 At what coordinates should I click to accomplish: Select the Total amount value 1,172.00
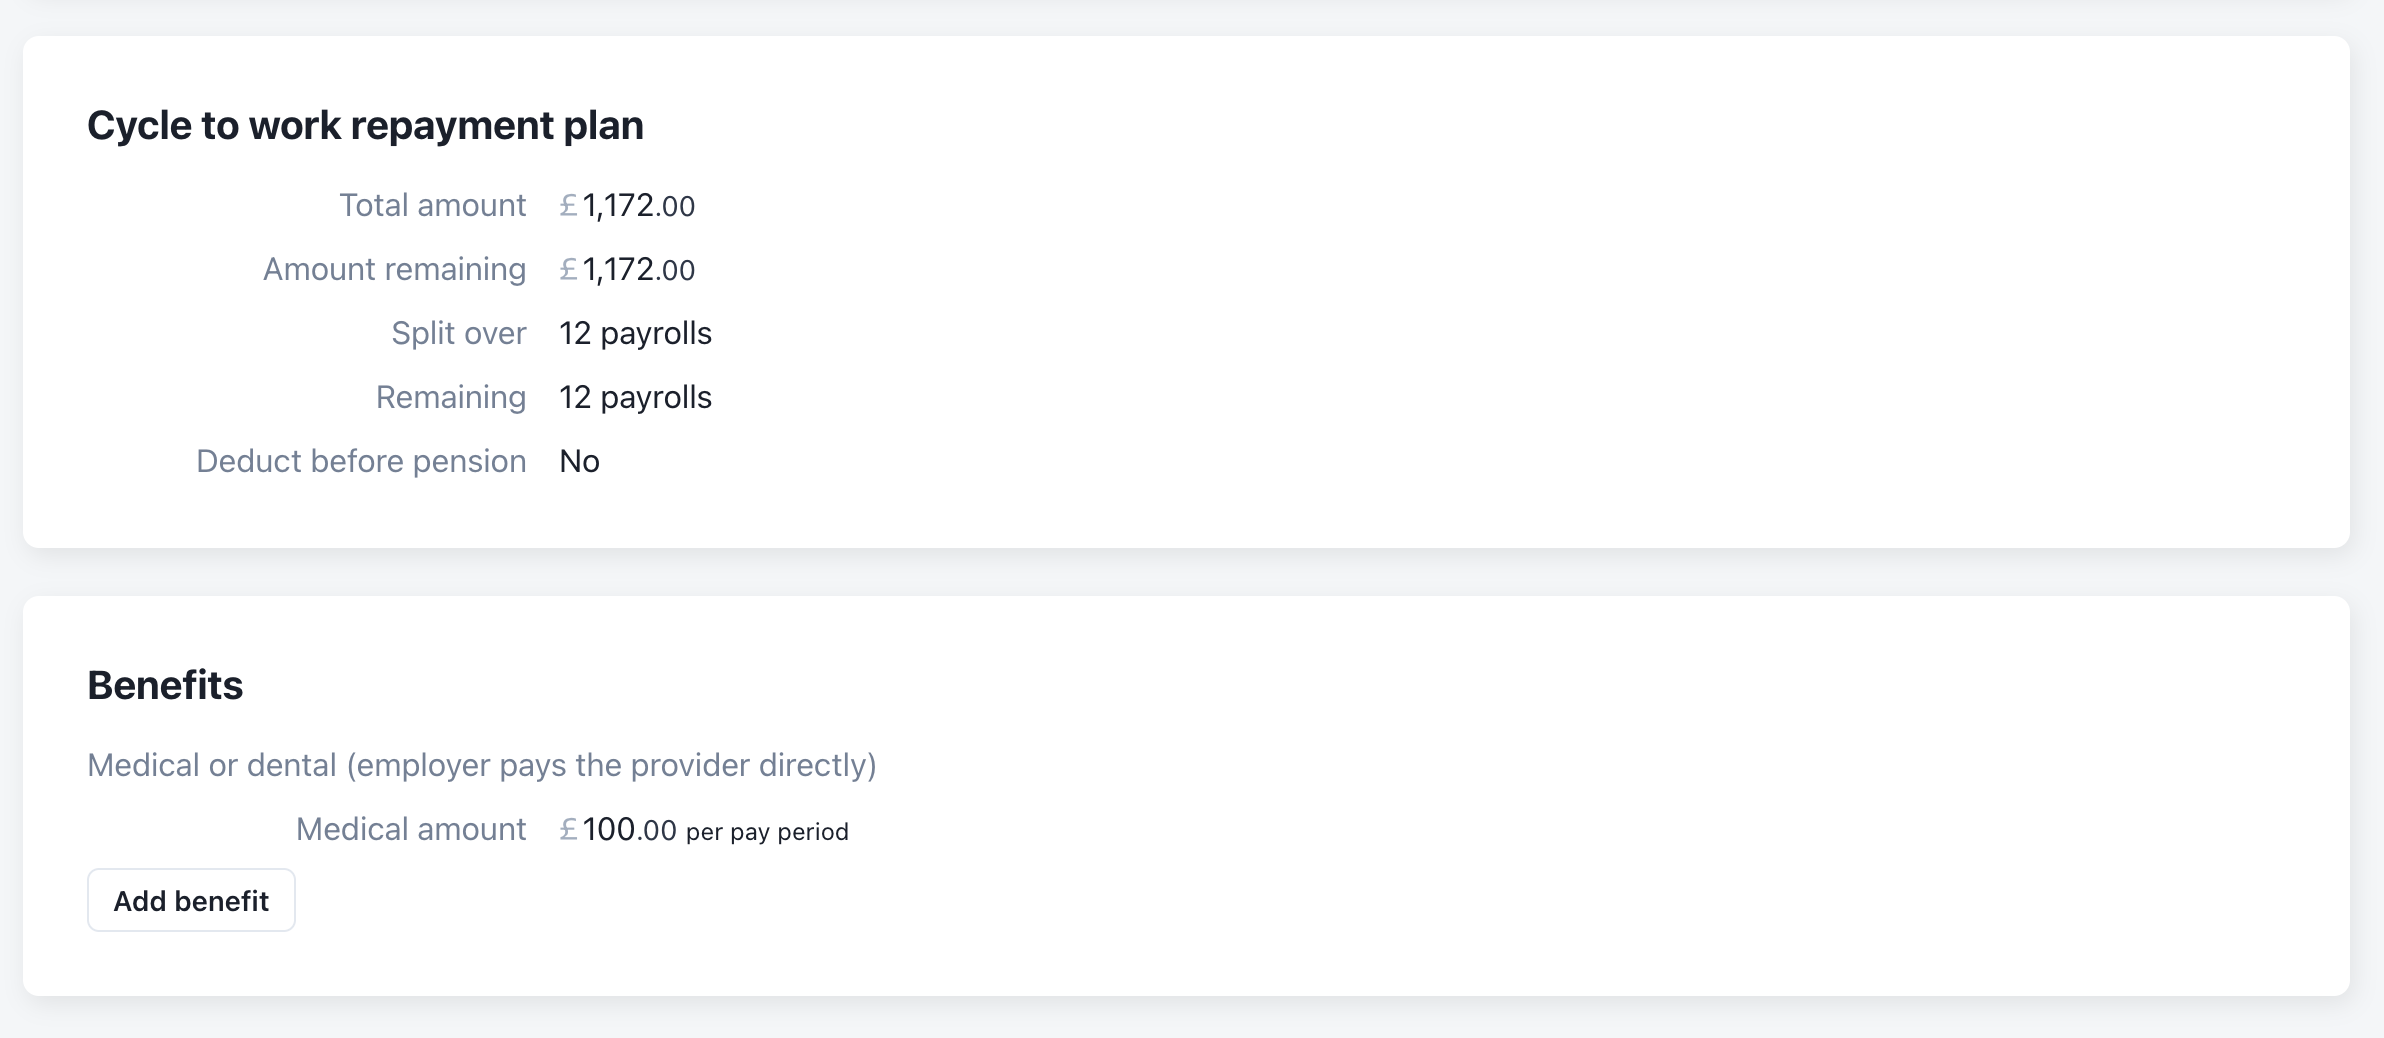[x=638, y=206]
